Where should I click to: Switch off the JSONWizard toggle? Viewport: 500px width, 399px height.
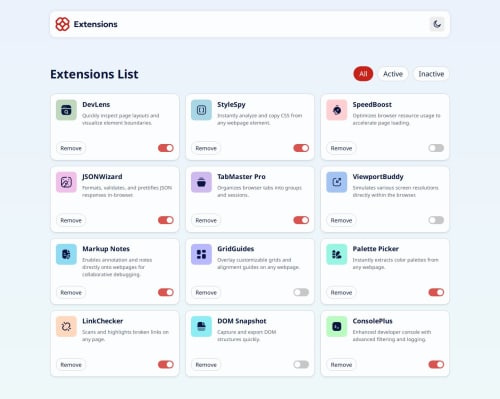(166, 220)
